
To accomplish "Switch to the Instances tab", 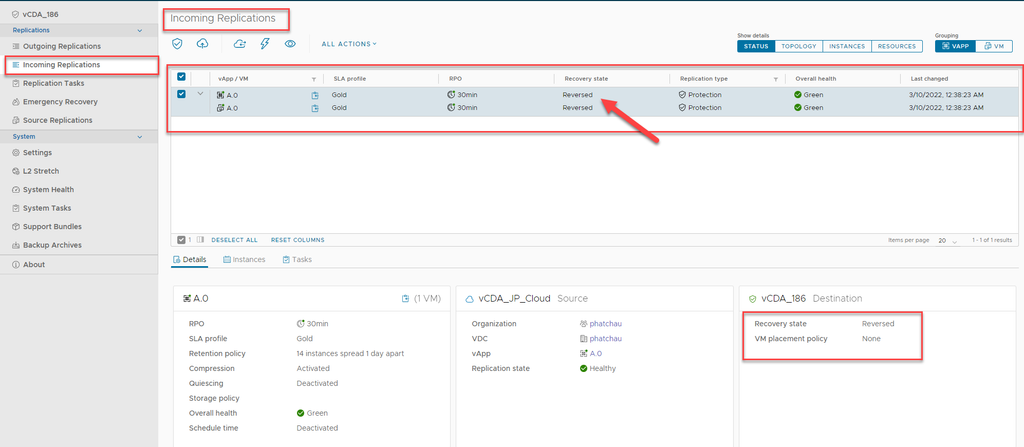I will click(x=244, y=259).
